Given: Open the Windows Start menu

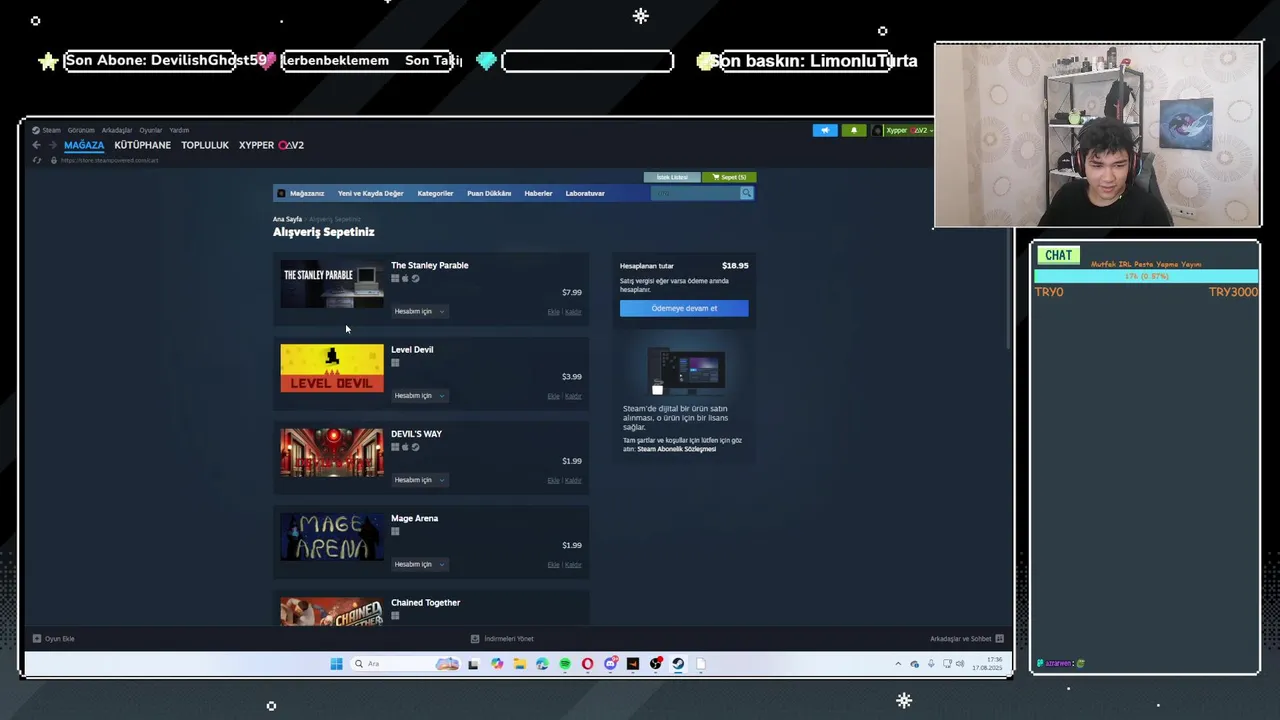Looking at the screenshot, I should point(336,663).
